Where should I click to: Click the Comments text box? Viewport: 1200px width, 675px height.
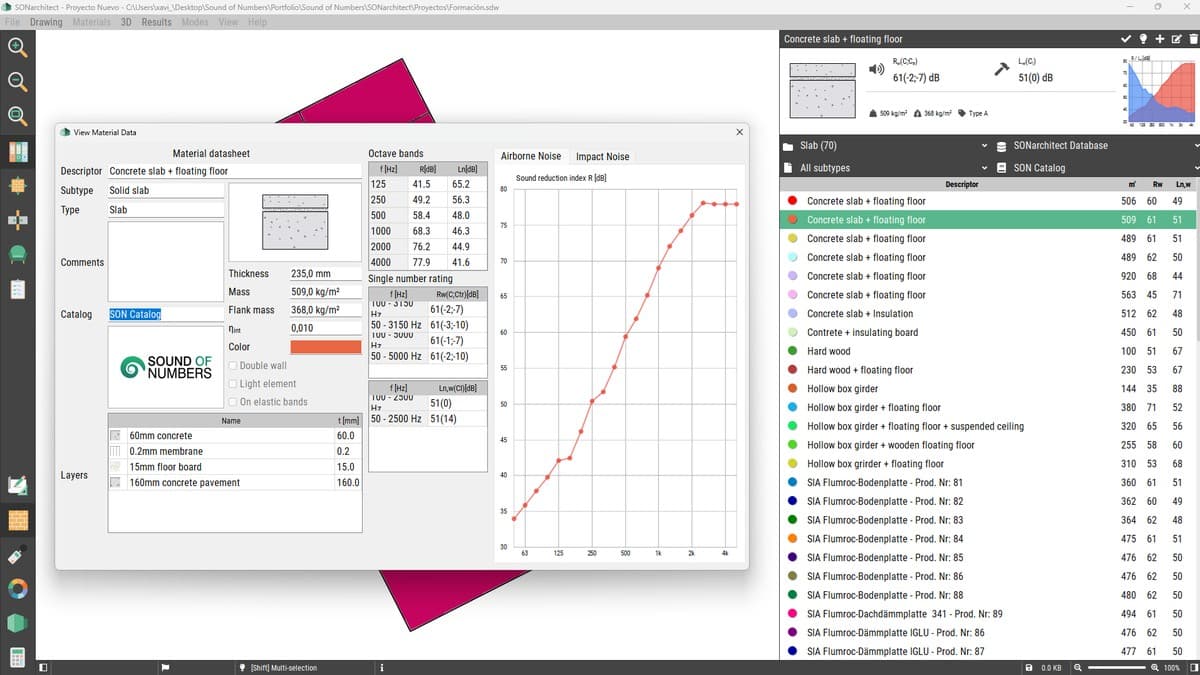tap(166, 262)
